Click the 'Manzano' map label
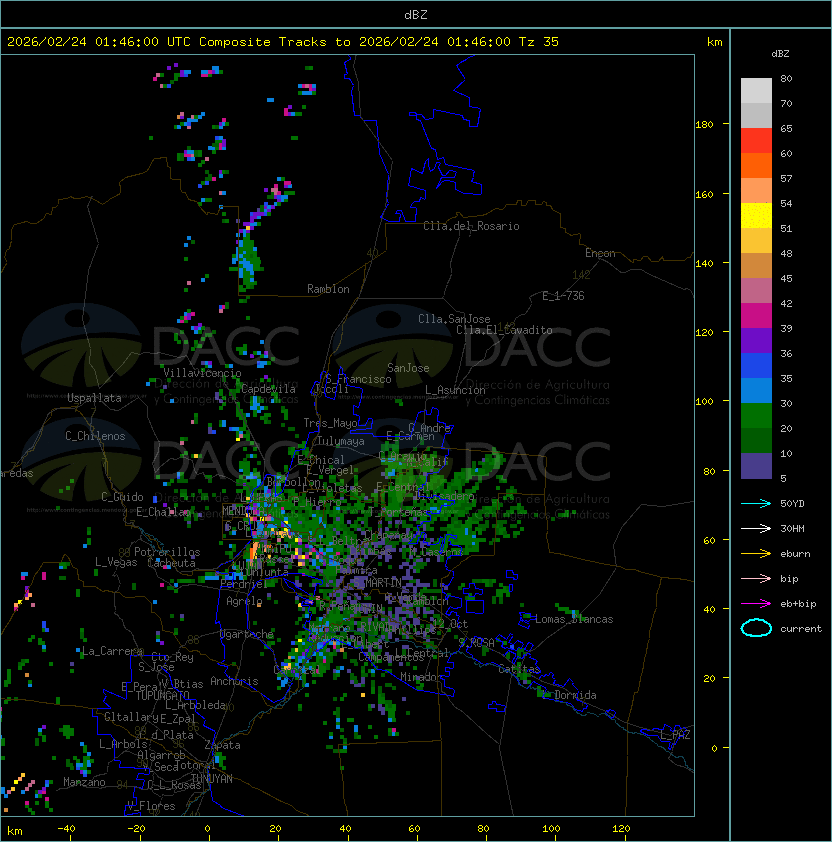This screenshot has height=842, width=832. click(x=84, y=782)
